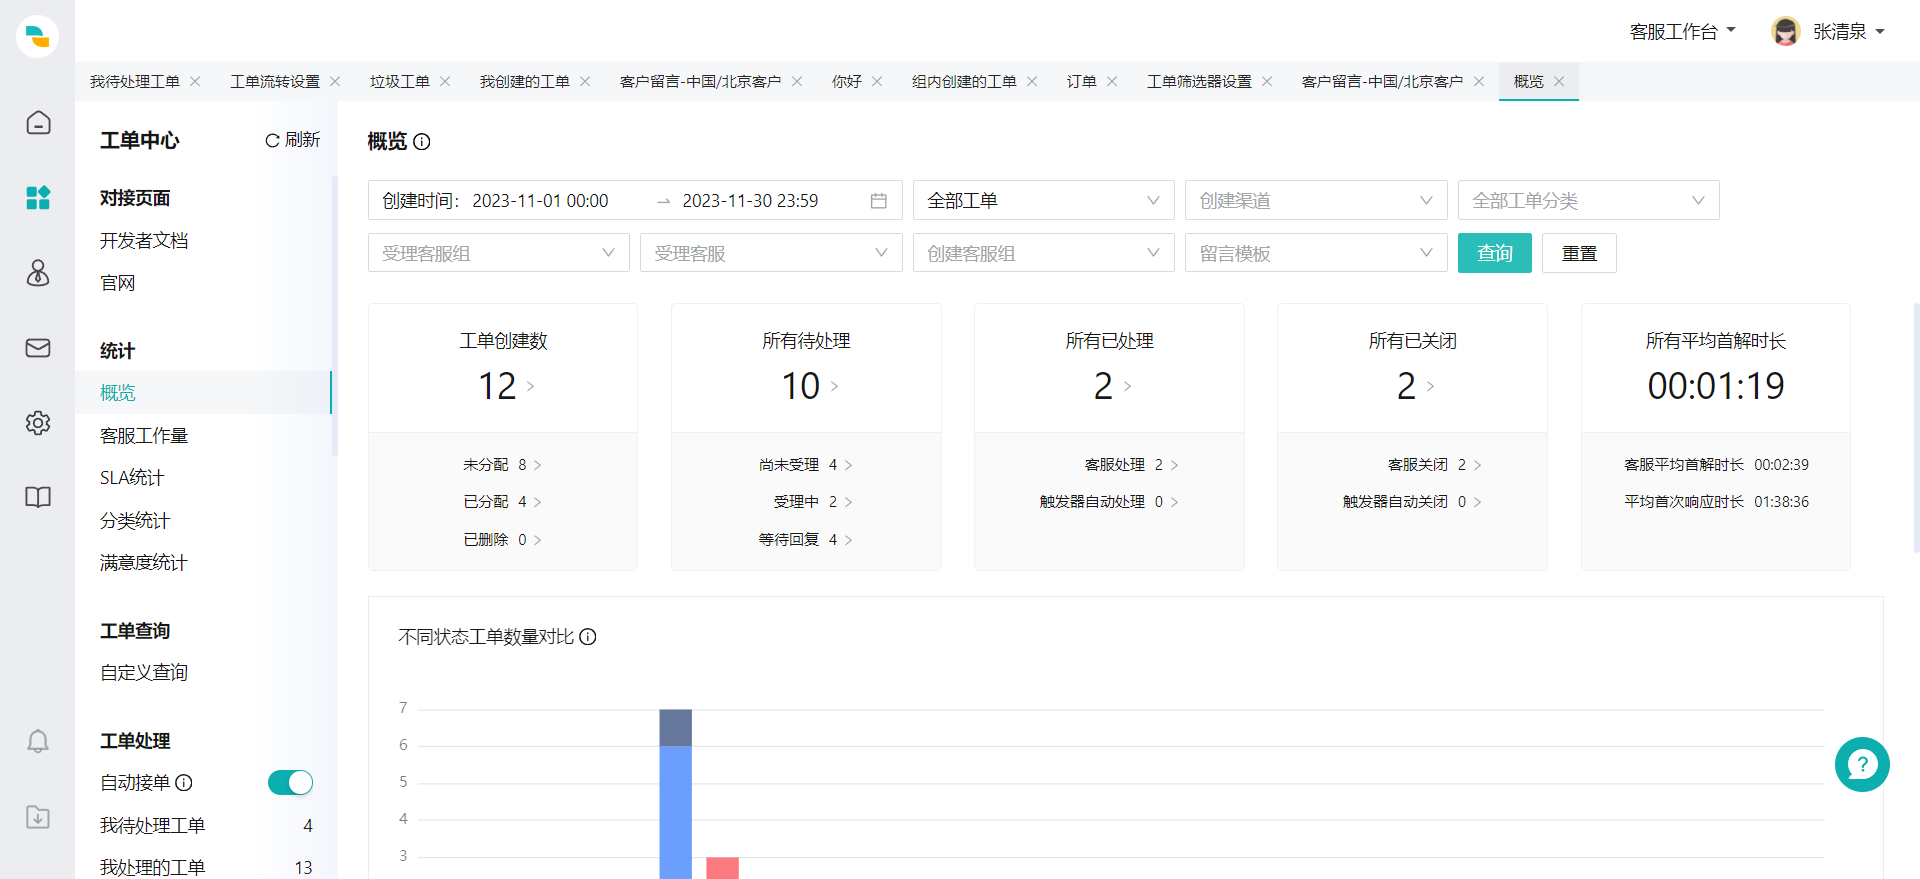Switch to the 工单筛选器设置 tab
This screenshot has width=1920, height=879.
1199,82
